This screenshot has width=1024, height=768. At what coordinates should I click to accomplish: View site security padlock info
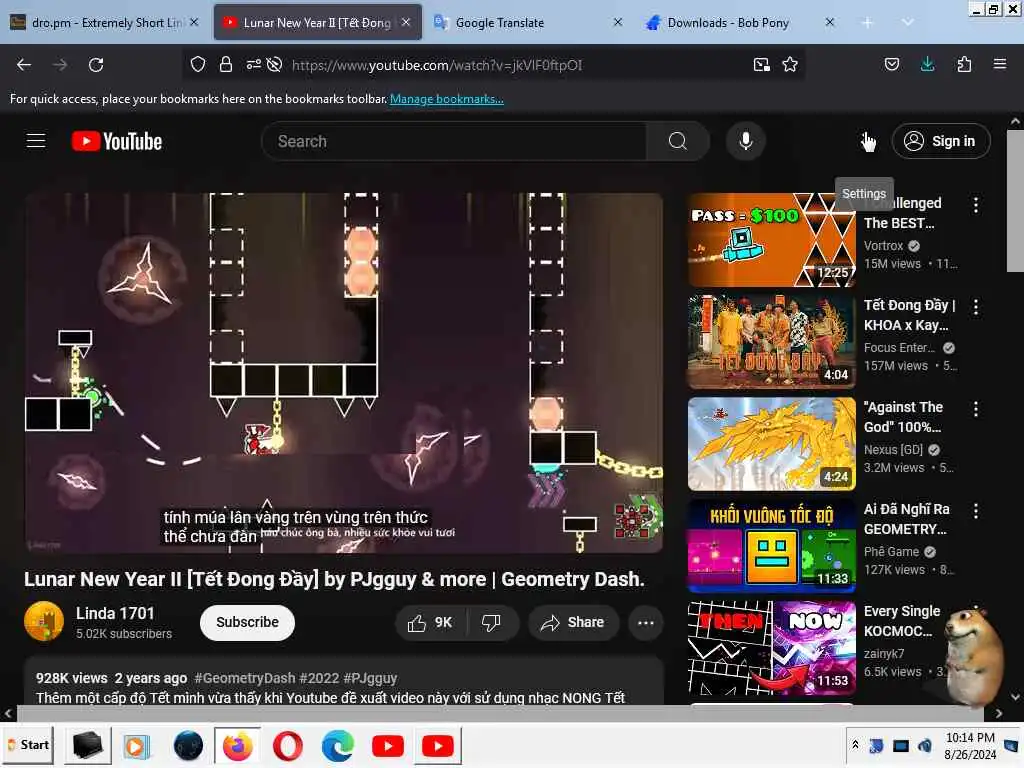pyautogui.click(x=226, y=64)
